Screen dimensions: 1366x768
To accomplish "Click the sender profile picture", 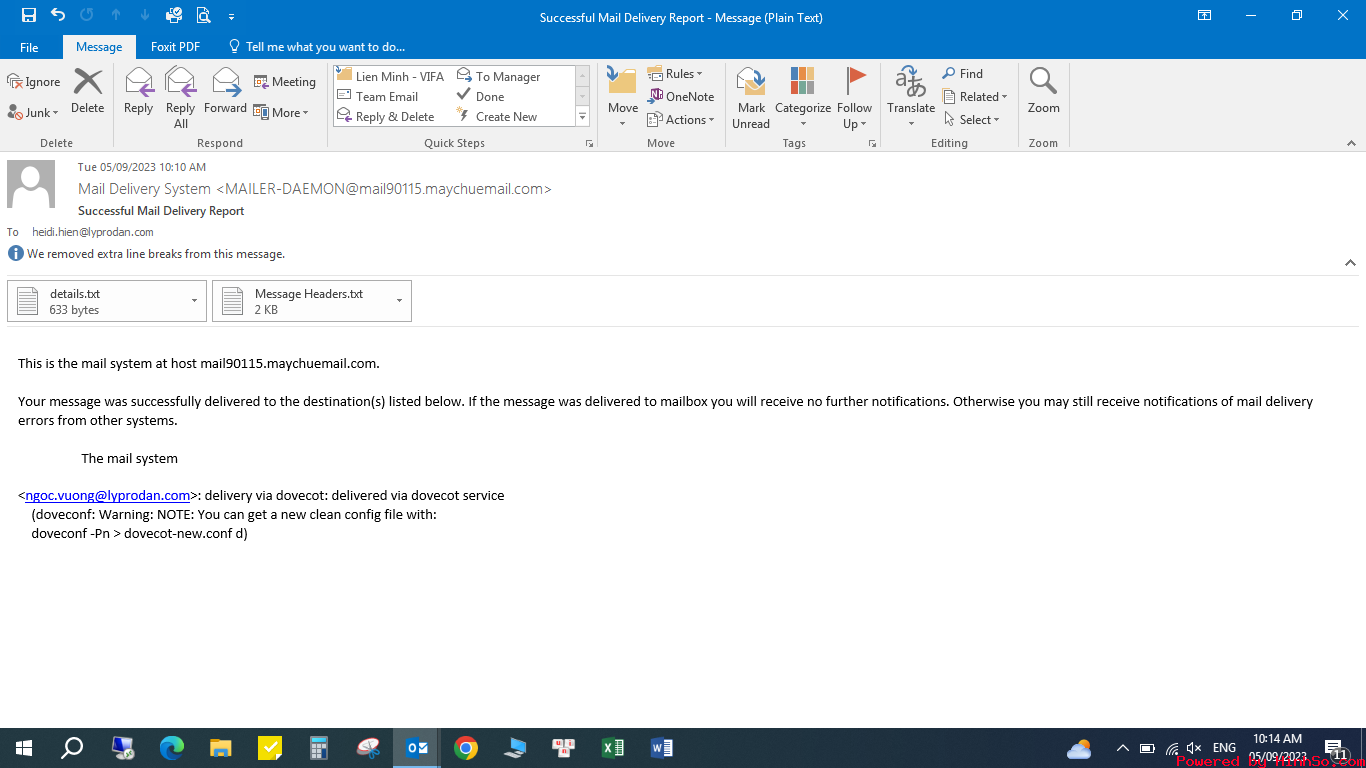I will 31,184.
